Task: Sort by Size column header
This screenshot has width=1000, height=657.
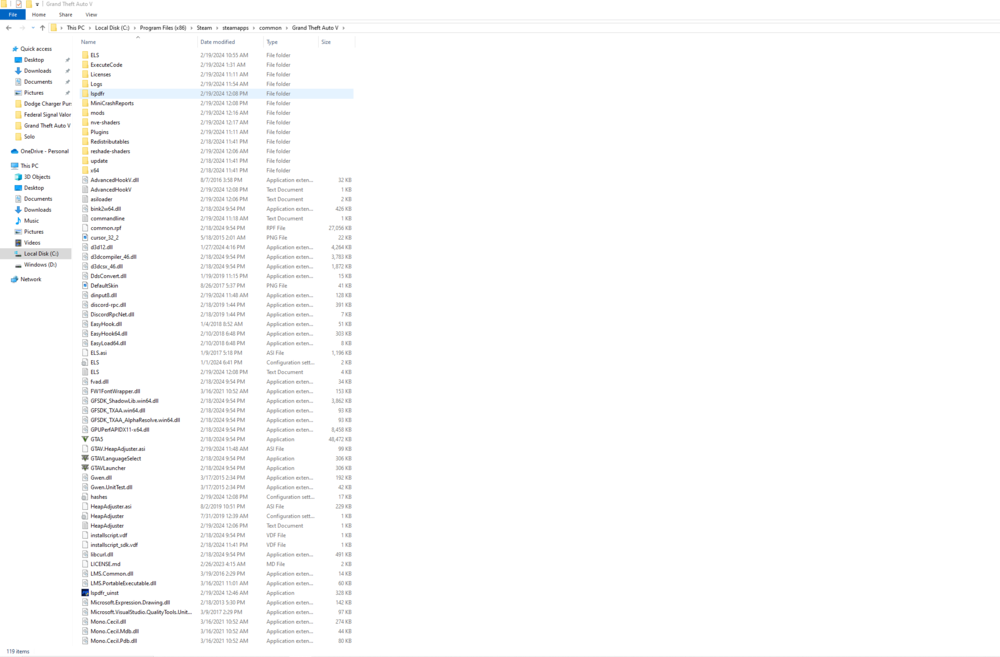Action: 326,42
